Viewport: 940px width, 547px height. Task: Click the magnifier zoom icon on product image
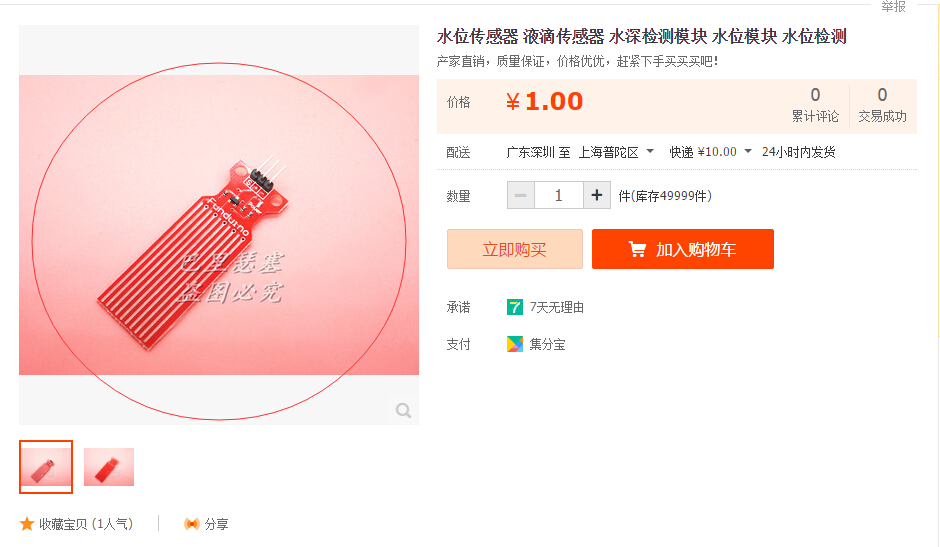(x=403, y=410)
